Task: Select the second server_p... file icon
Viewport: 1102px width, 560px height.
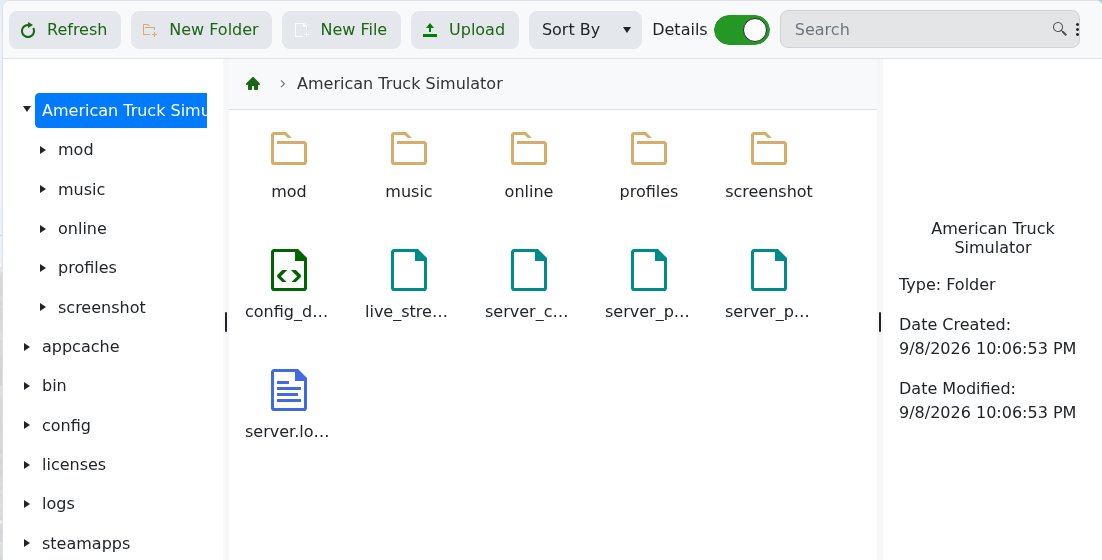Action: pos(769,270)
